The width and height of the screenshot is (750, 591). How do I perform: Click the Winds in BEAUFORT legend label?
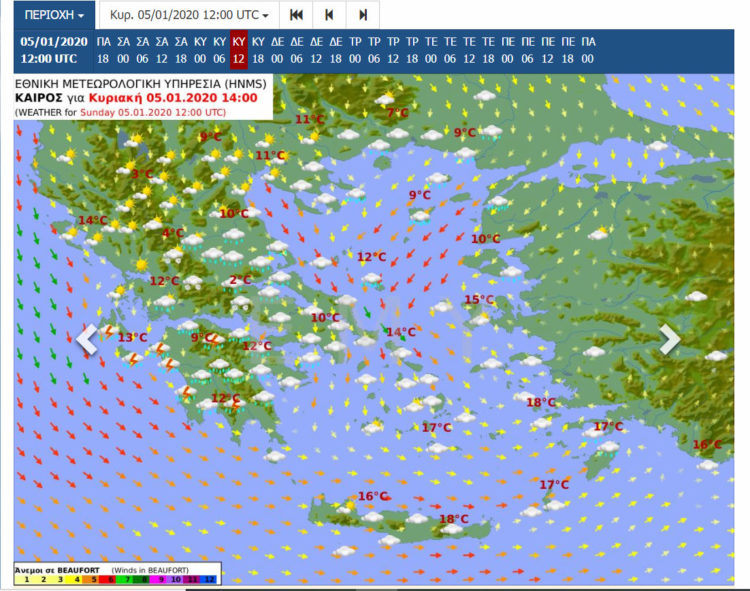click(150, 570)
